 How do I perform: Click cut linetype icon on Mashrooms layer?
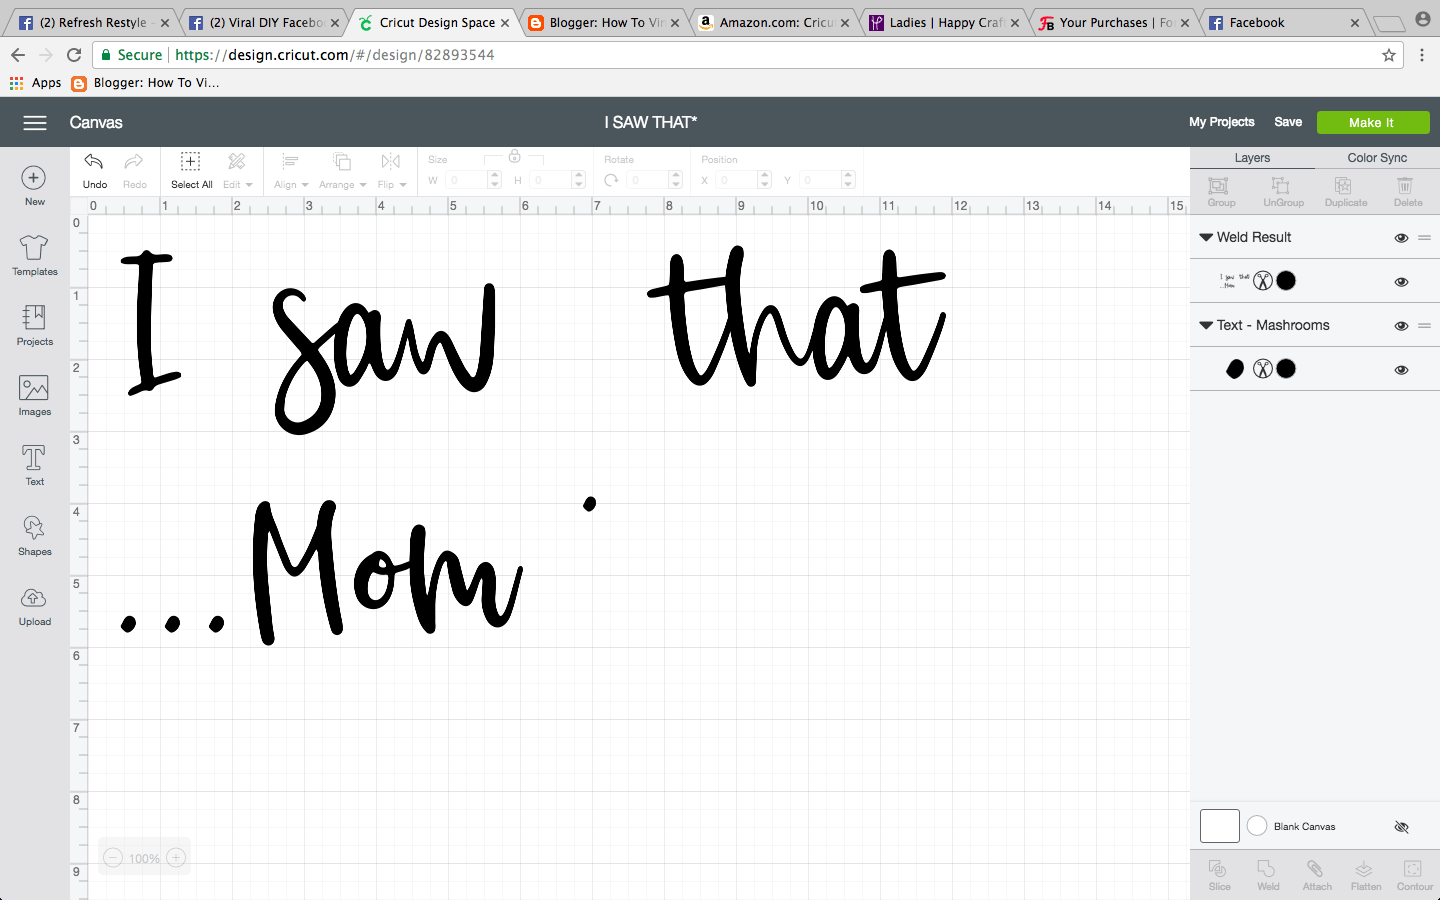click(1263, 369)
